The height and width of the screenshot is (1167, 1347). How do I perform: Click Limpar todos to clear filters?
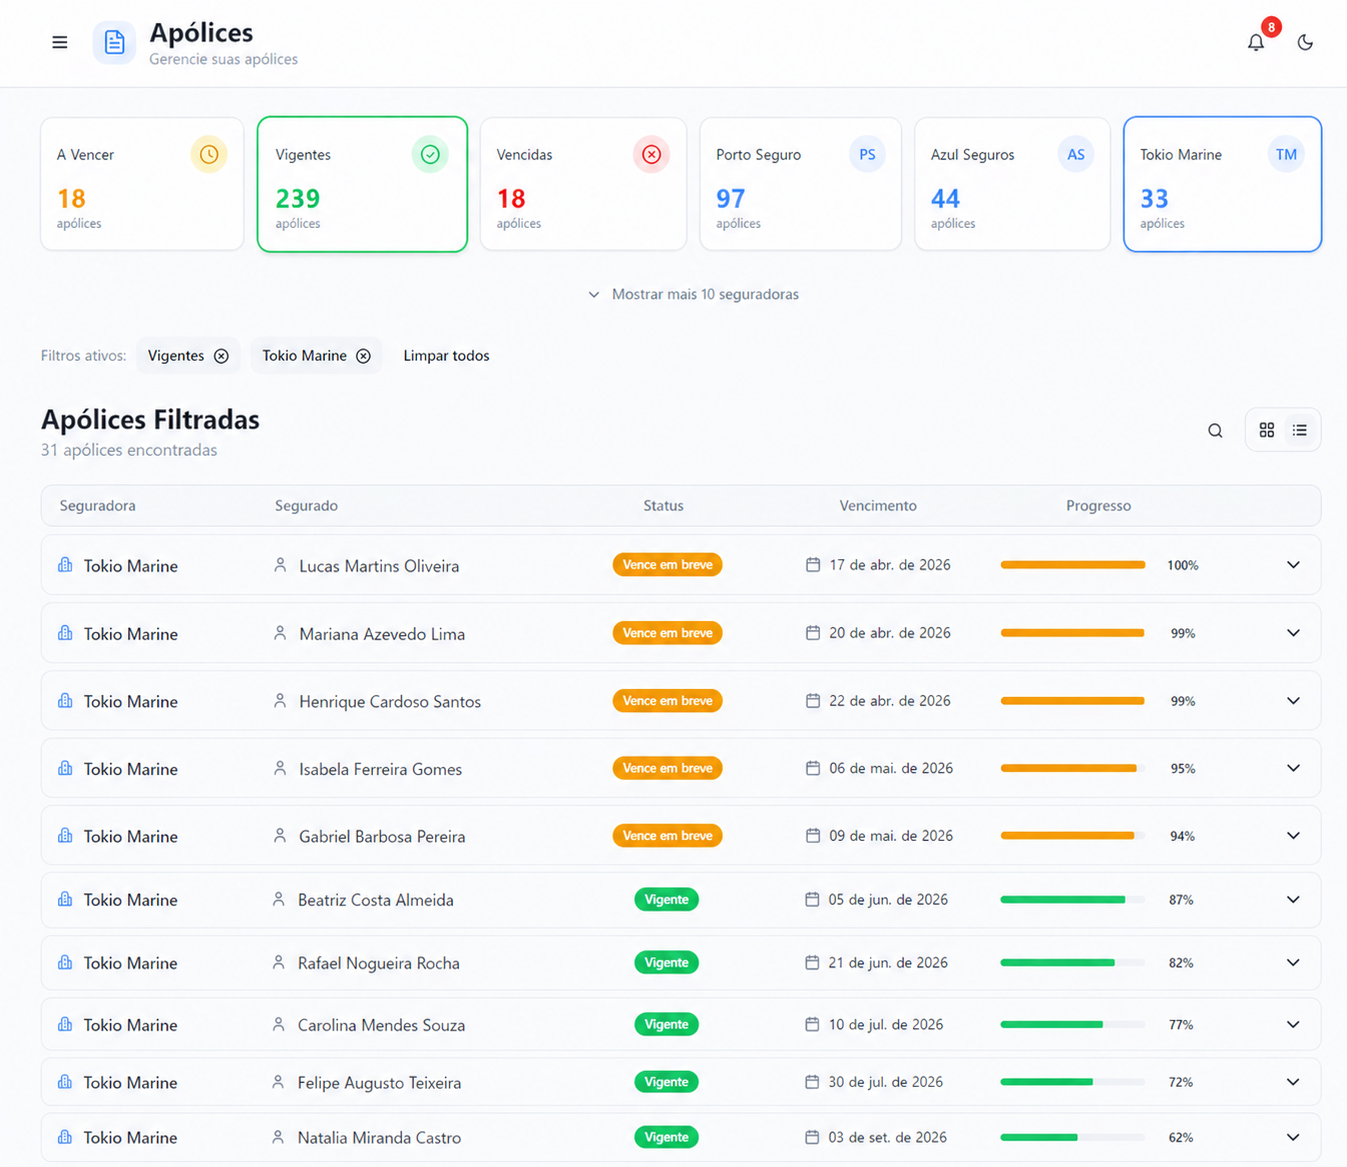446,356
